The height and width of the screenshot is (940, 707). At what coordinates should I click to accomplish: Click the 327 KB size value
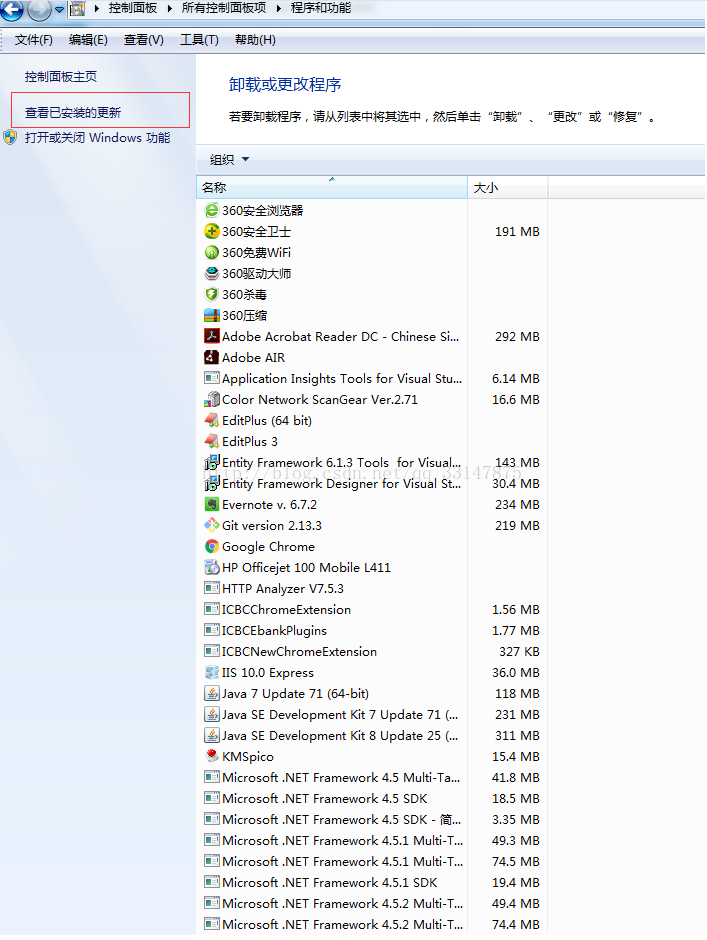[x=519, y=651]
